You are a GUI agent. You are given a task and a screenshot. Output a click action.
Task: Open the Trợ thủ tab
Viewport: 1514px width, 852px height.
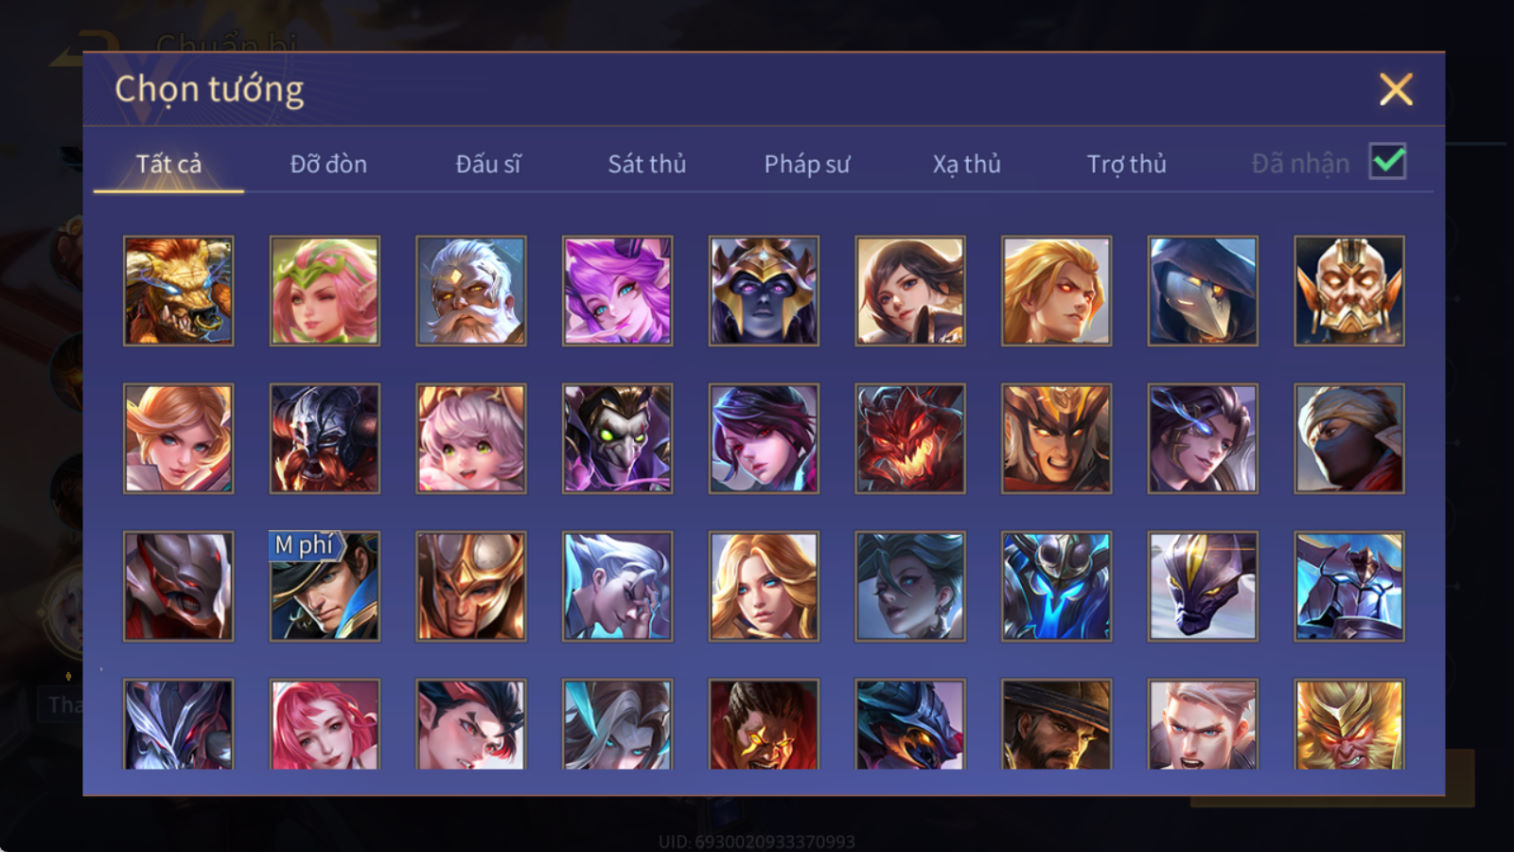tap(1126, 164)
